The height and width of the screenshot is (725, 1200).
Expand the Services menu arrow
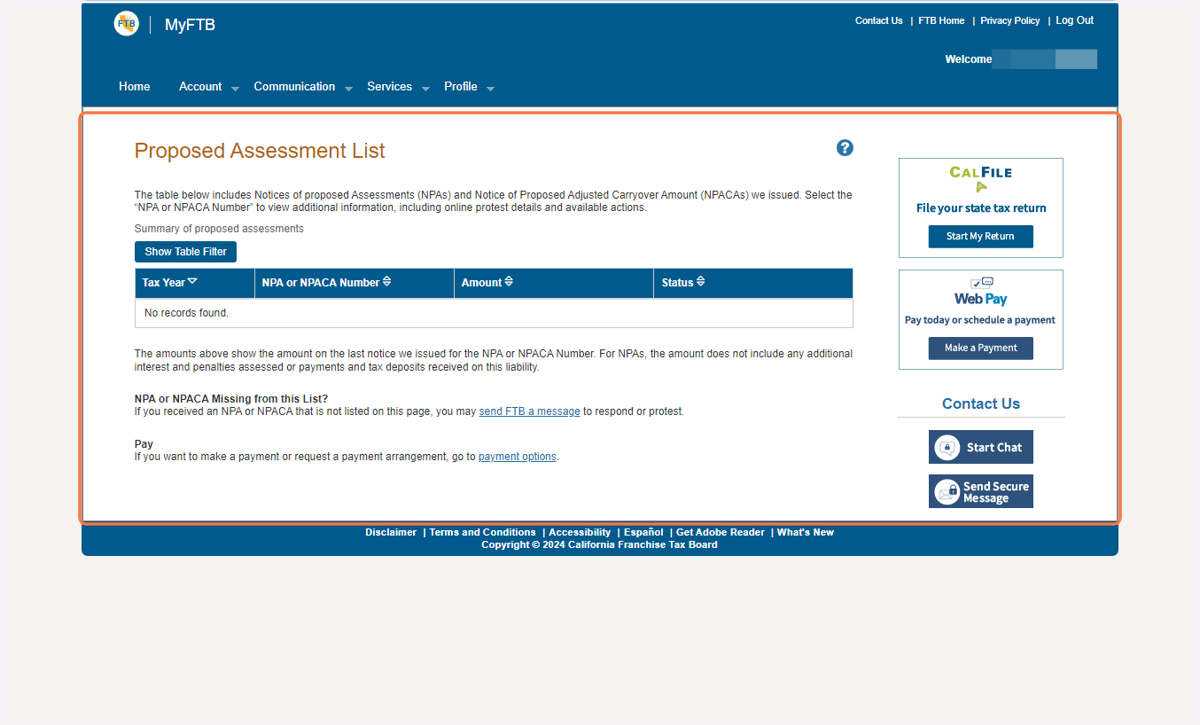[x=425, y=89]
